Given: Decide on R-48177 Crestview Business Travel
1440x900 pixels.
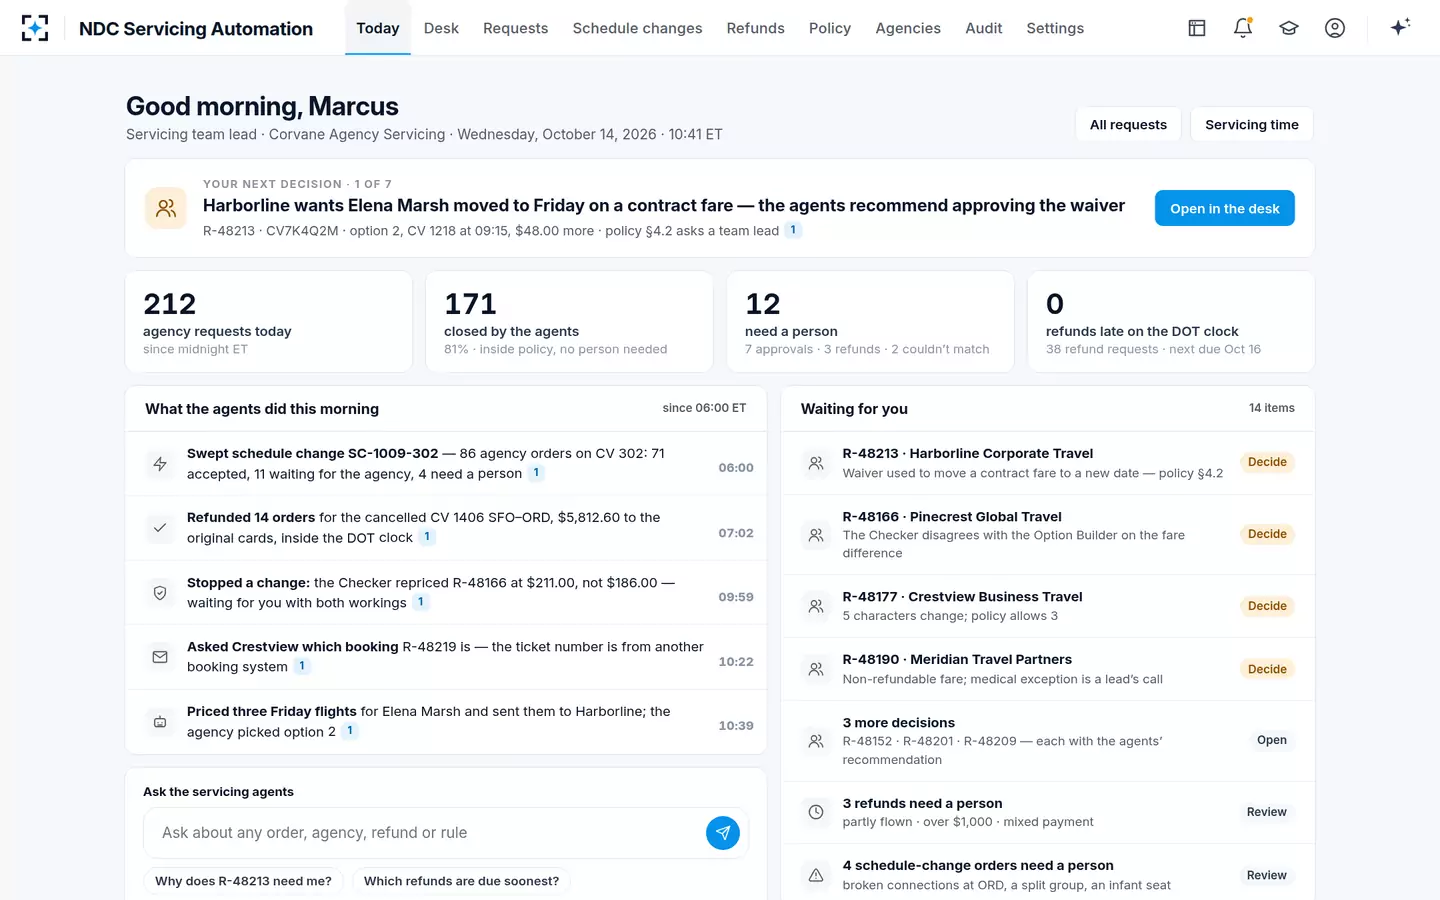Looking at the screenshot, I should coord(1267,606).
